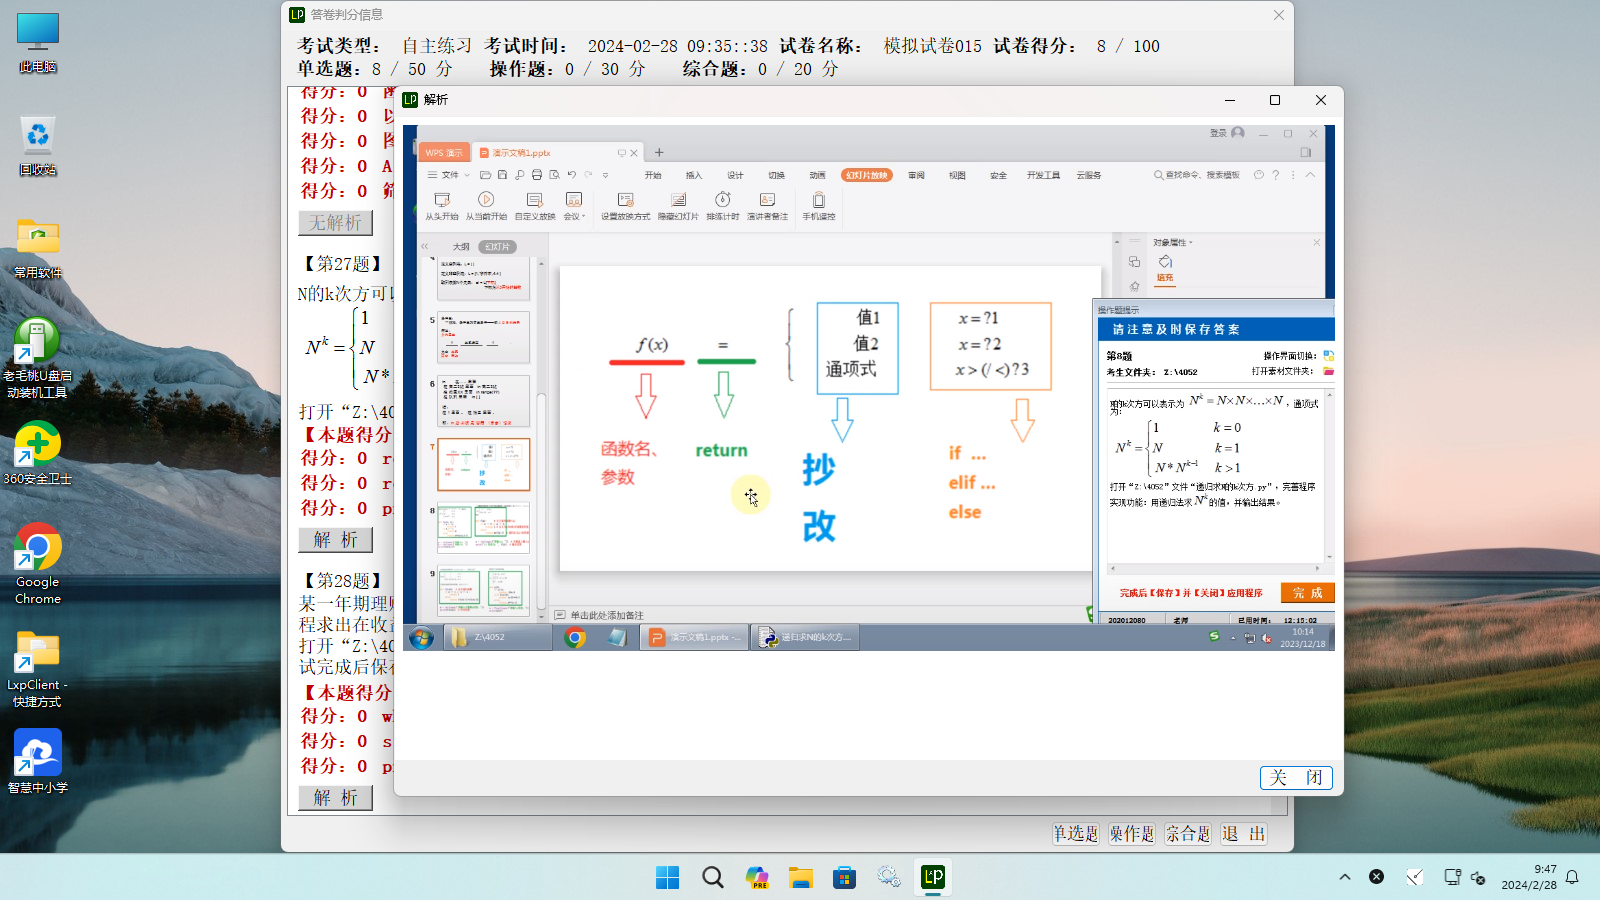Toggle the 幻灯片 view pill in side panel
Screen dimensions: 1600x900
tap(497, 247)
